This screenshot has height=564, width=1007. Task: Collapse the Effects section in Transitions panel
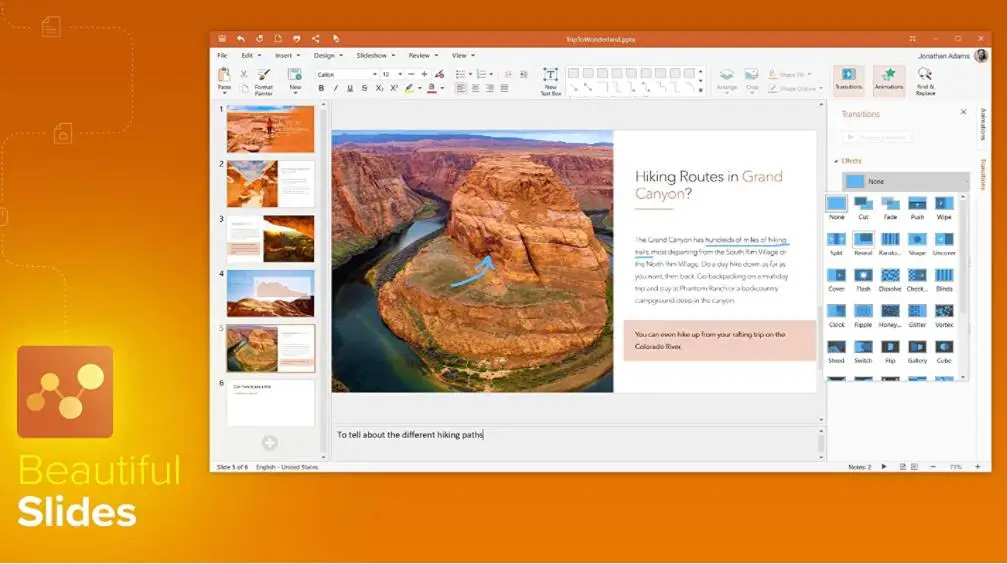[x=836, y=161]
